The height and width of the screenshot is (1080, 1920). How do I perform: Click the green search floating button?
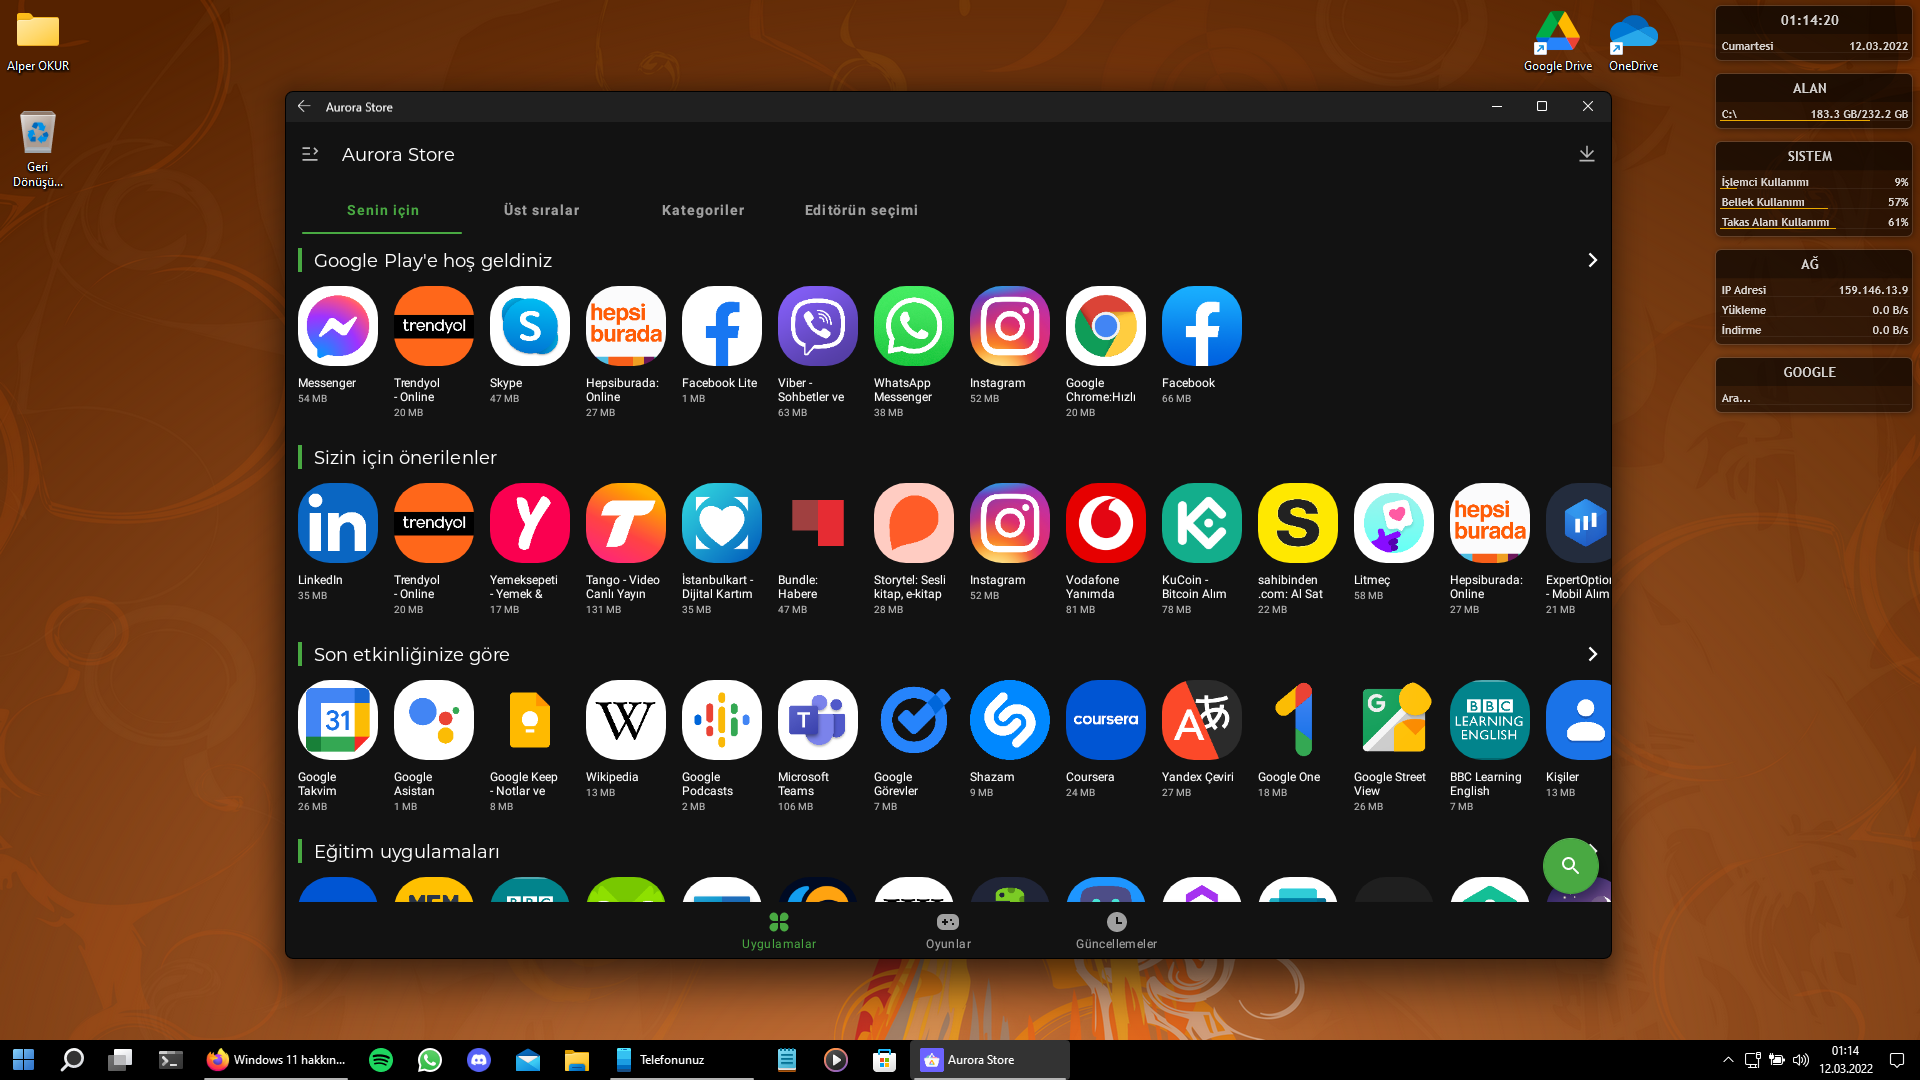[1570, 865]
